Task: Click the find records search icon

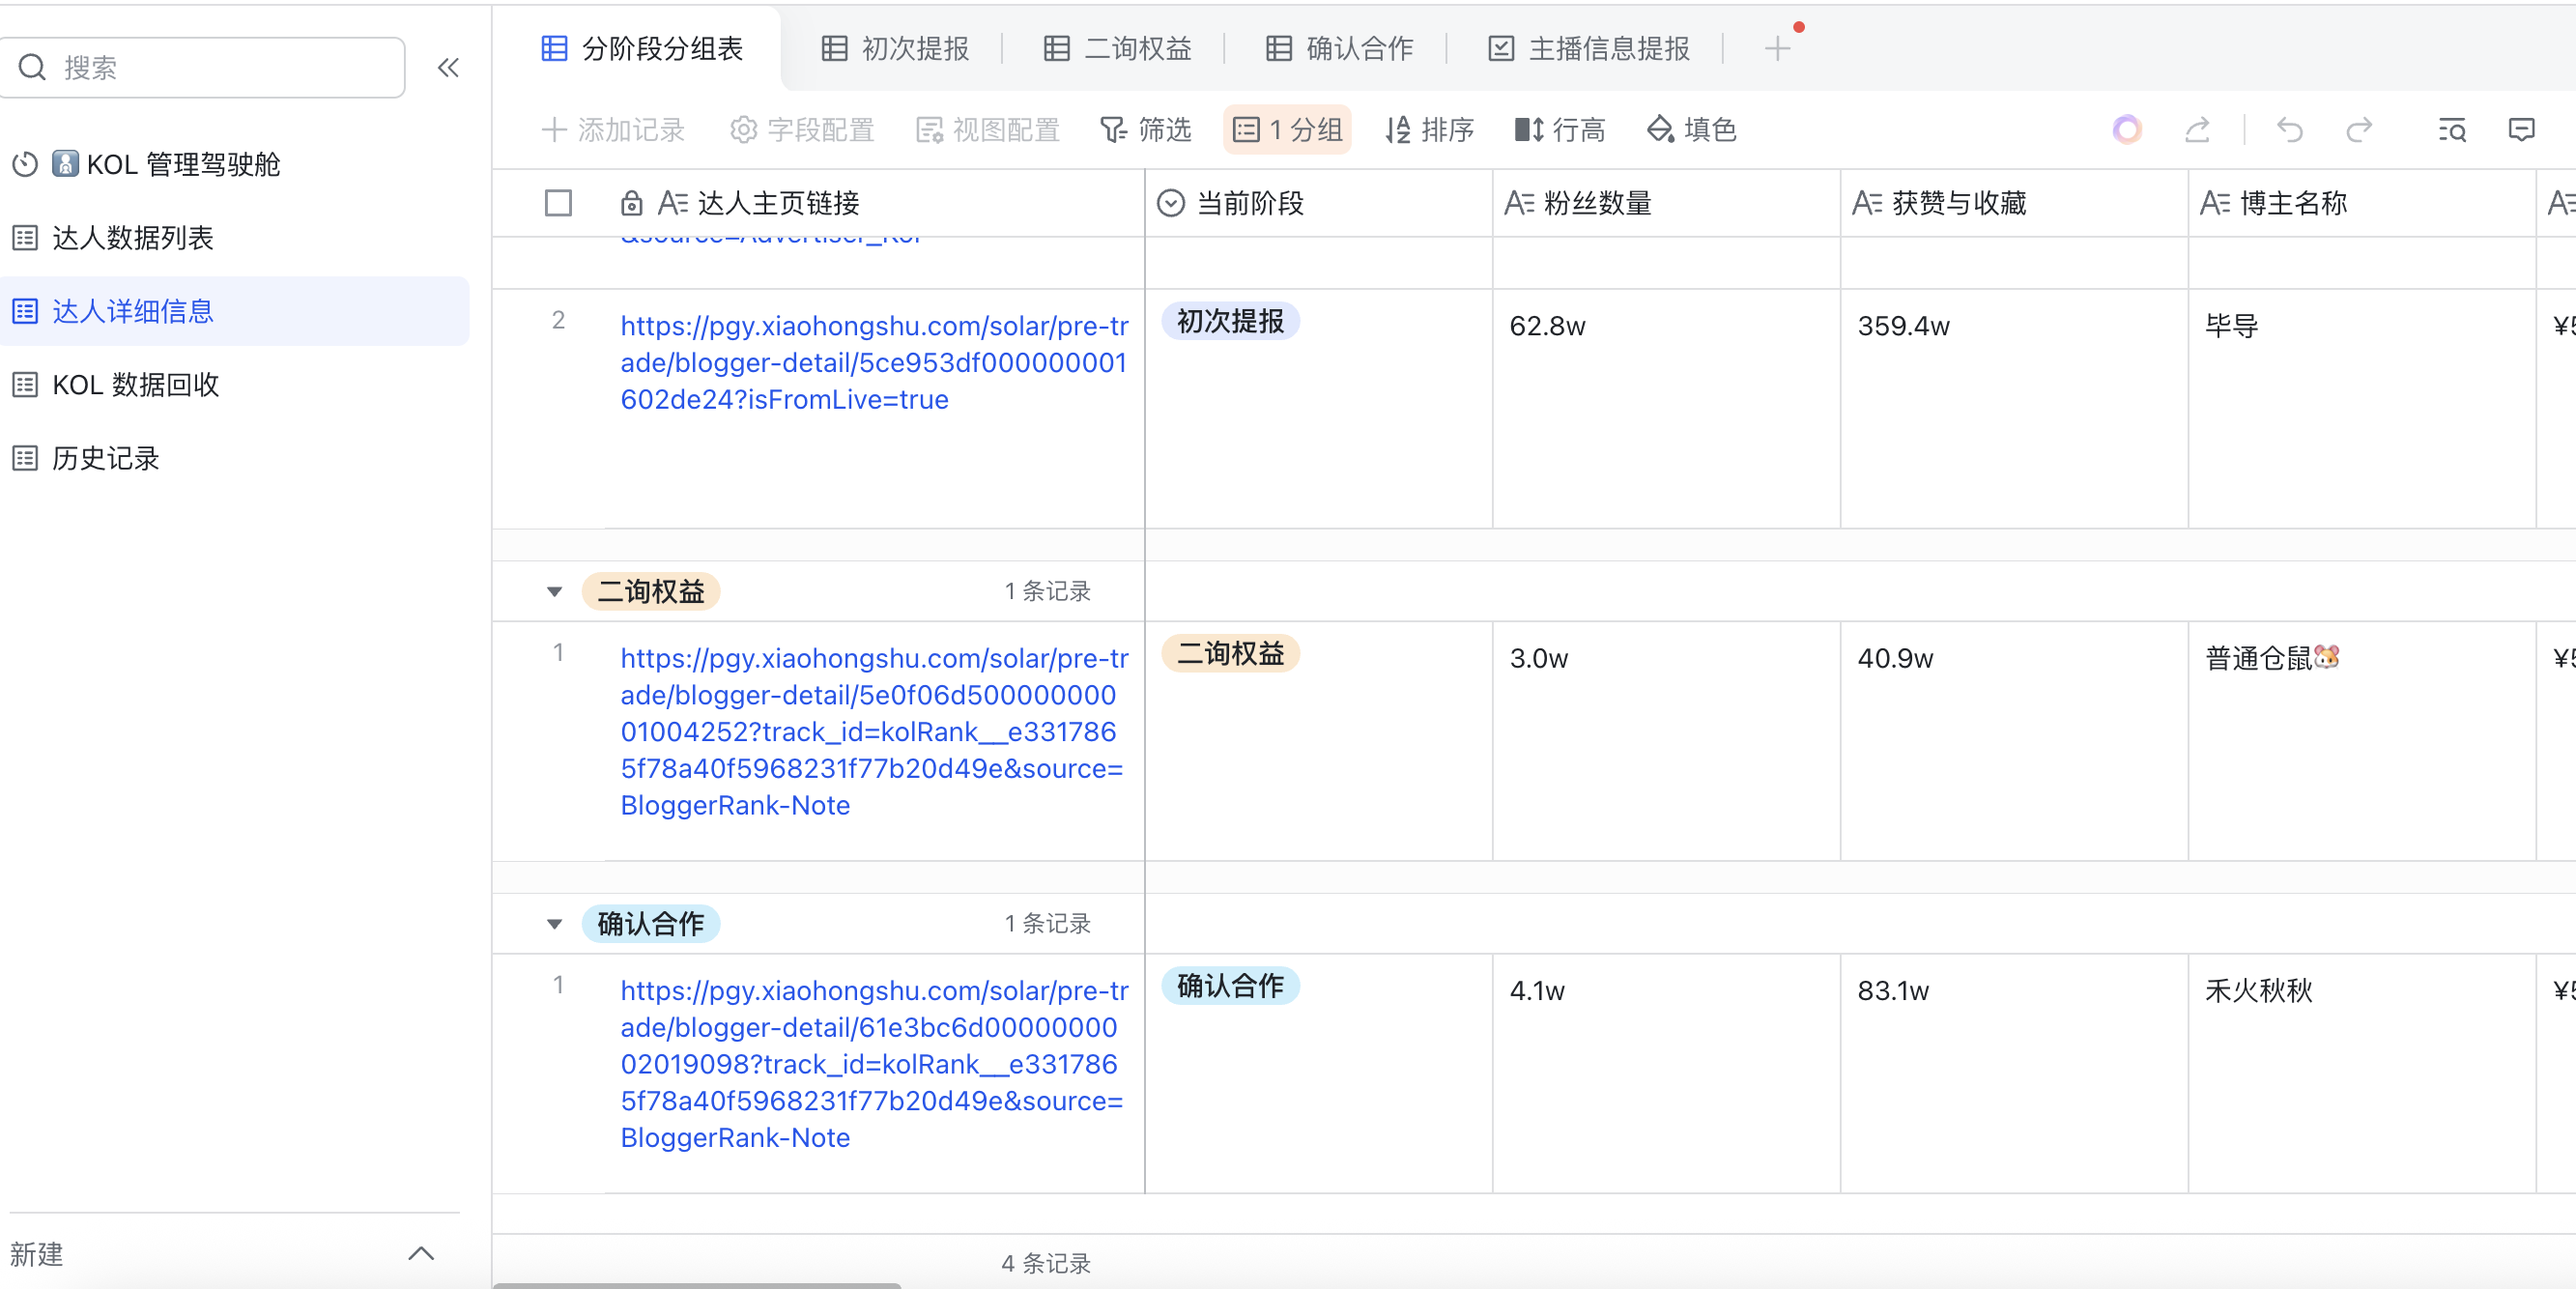Action: pyautogui.click(x=2451, y=130)
